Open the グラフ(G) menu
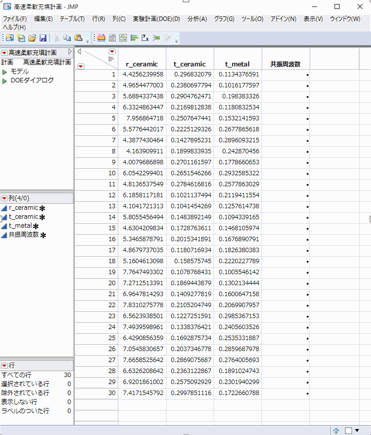 pos(224,19)
